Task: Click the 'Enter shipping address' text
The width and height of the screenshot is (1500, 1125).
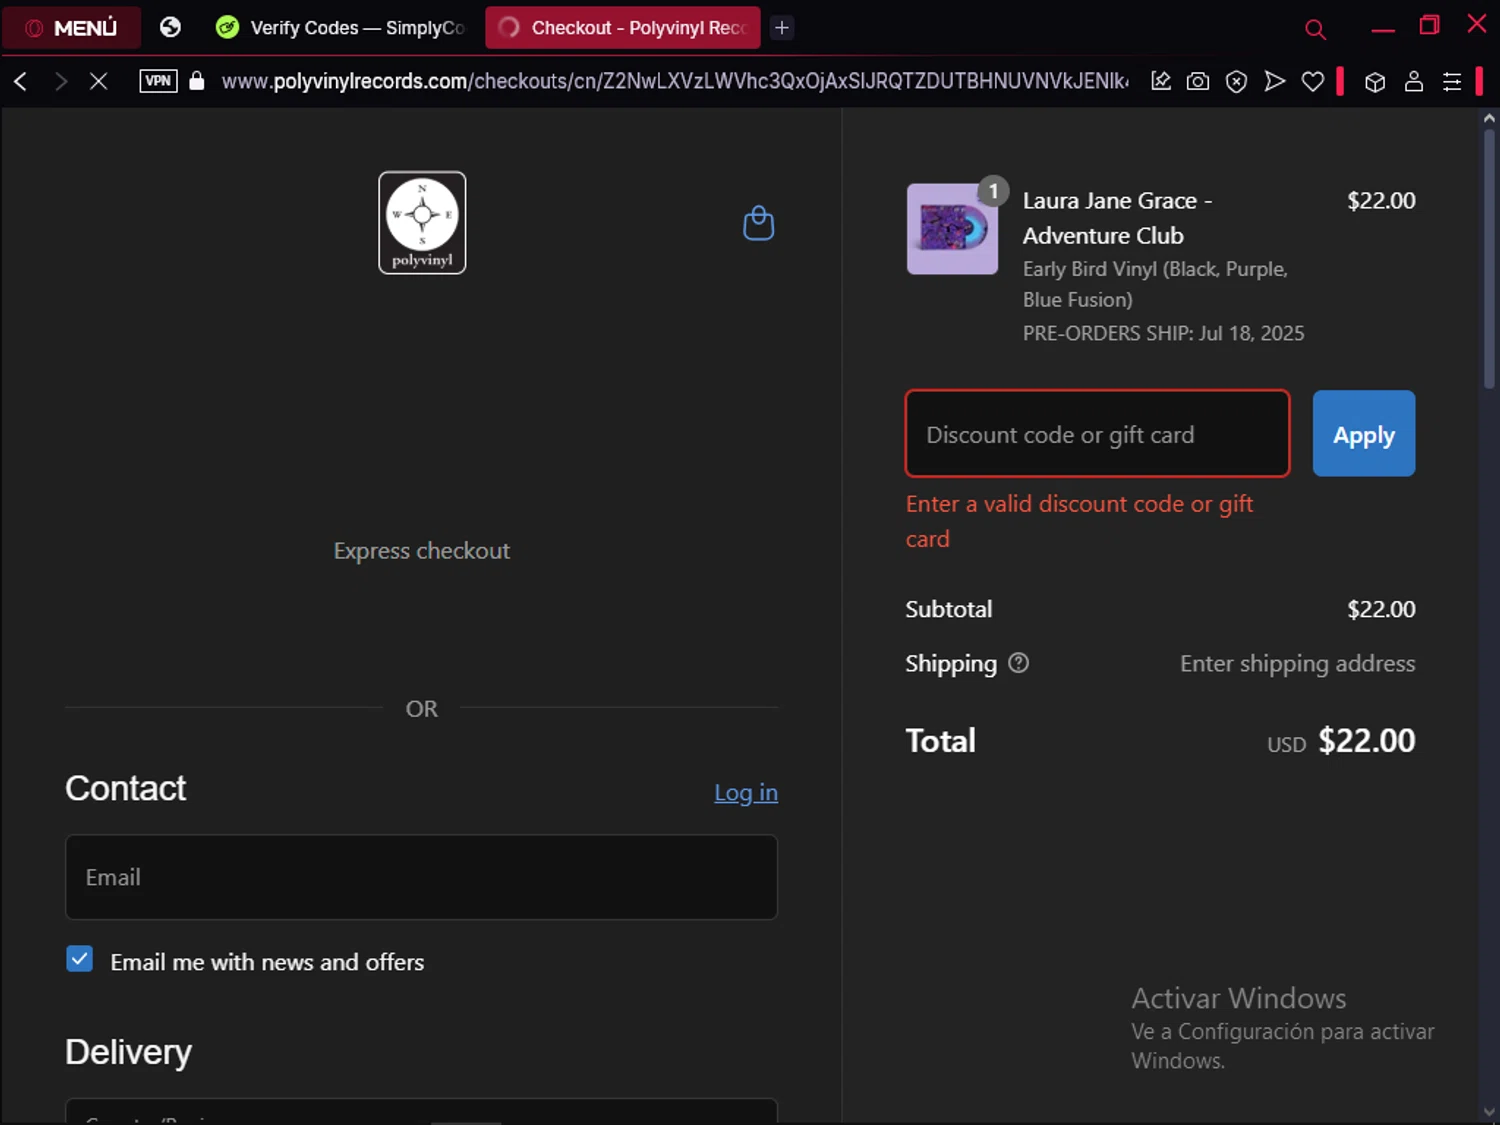Action: click(x=1297, y=664)
